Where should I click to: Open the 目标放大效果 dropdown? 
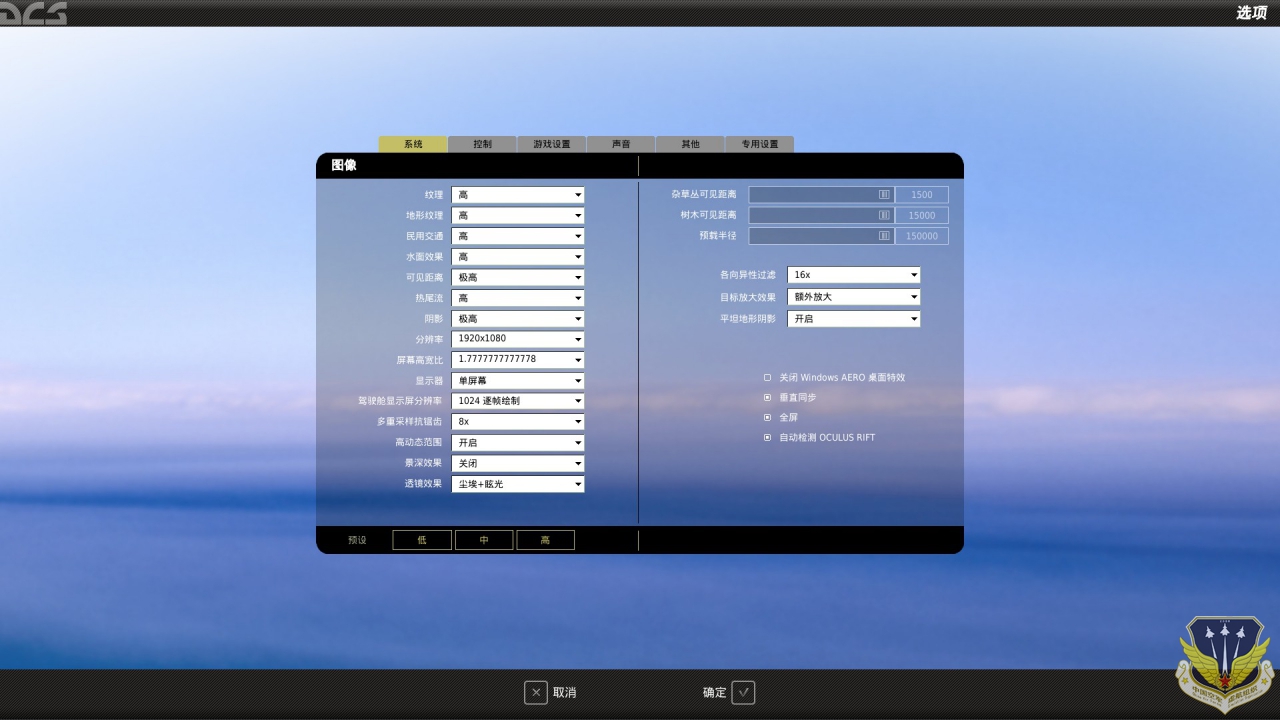pyautogui.click(x=854, y=297)
